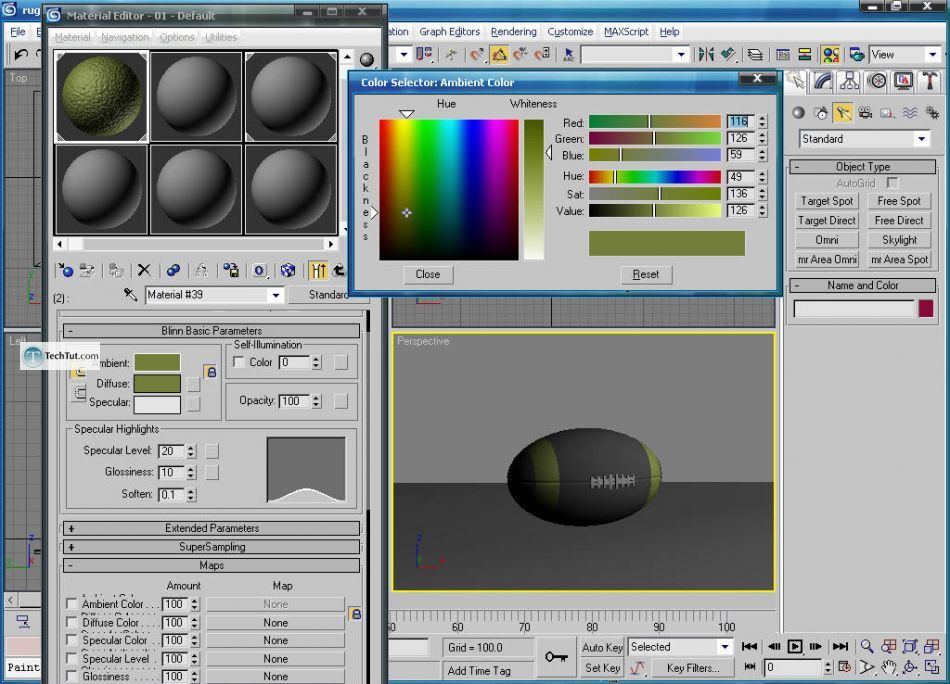Open the Display command panel tab
This screenshot has height=684, width=950.
click(x=903, y=81)
